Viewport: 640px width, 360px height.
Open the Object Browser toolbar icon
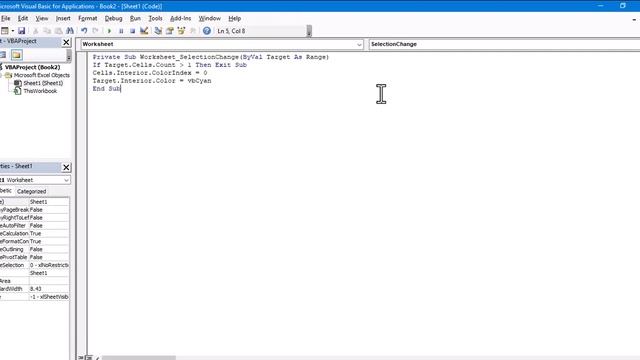click(x=181, y=31)
